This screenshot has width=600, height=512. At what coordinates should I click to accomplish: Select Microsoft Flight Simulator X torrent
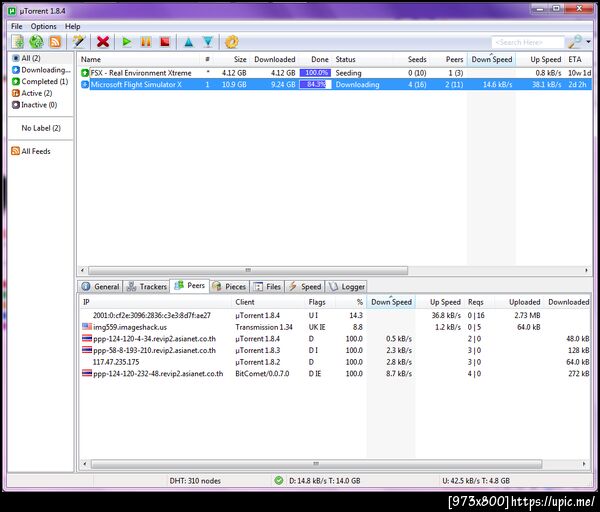pyautogui.click(x=336, y=84)
